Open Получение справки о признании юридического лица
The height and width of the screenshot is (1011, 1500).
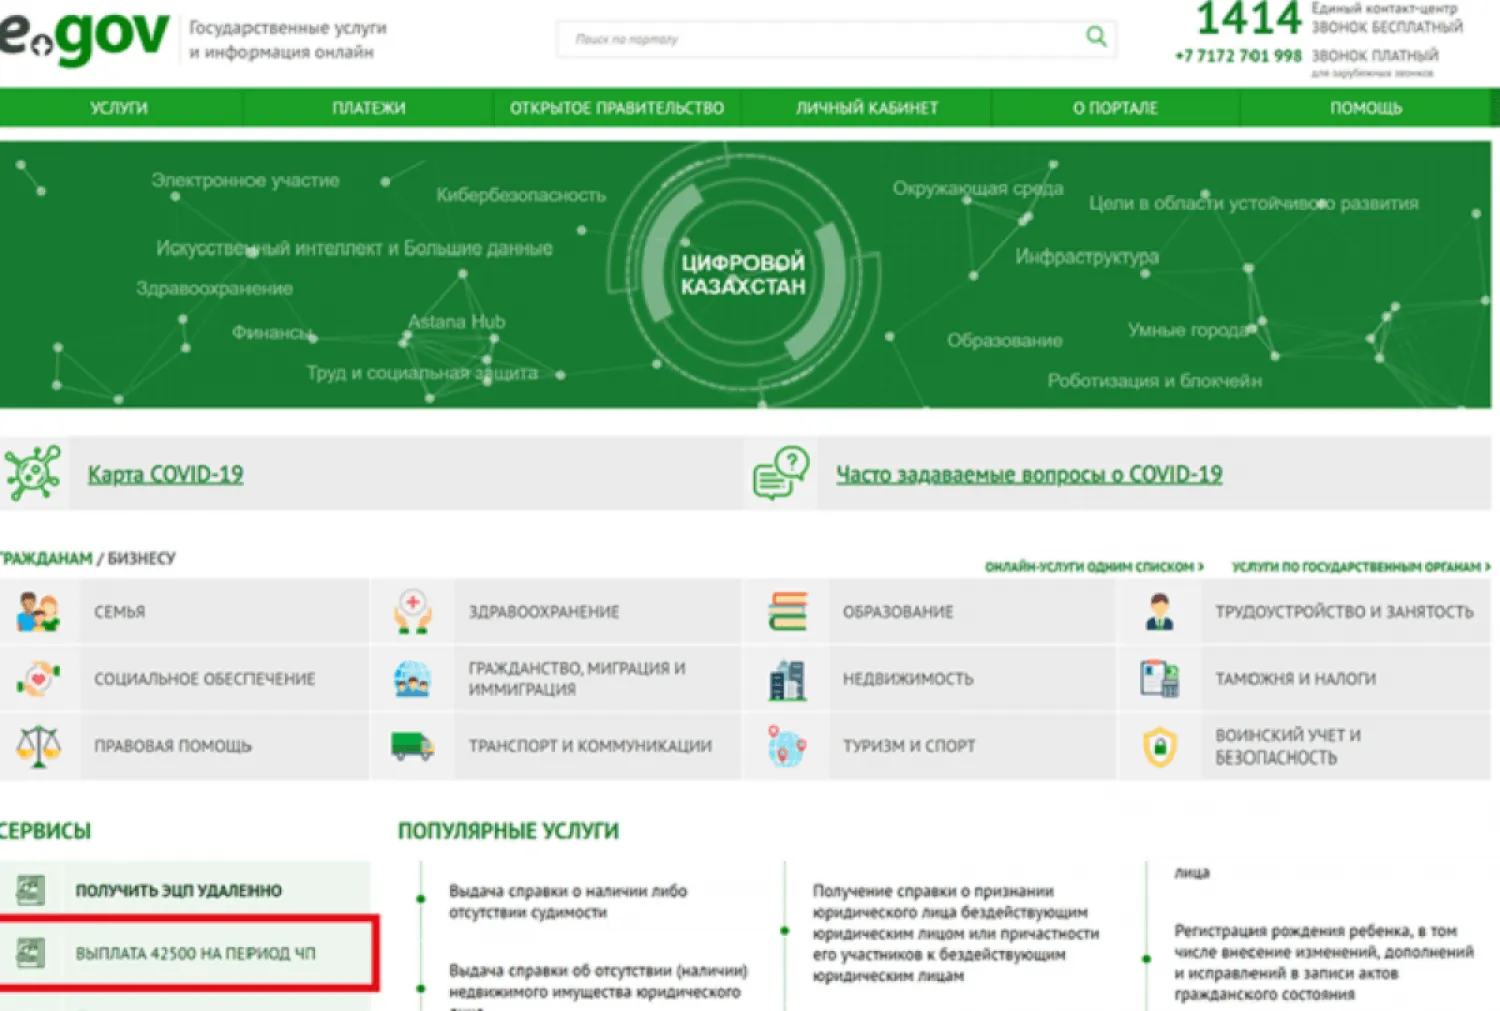(955, 933)
